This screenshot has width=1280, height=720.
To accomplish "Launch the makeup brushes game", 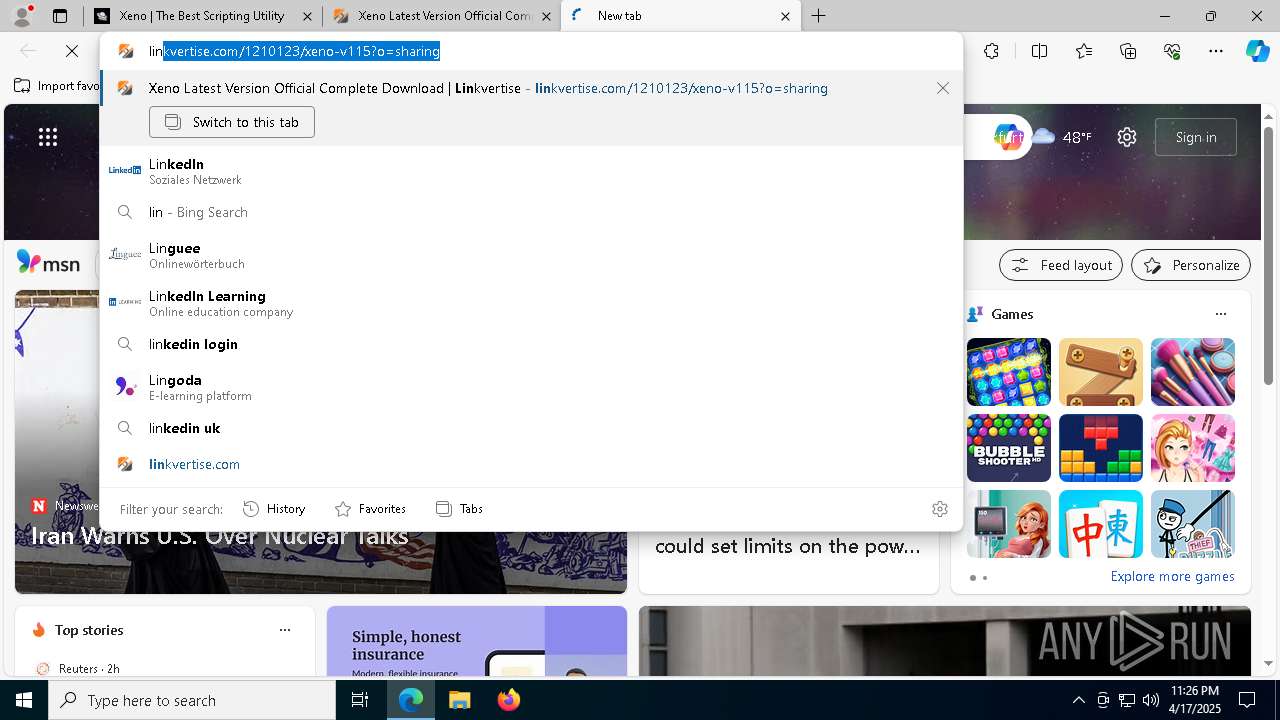I will 1193,372.
